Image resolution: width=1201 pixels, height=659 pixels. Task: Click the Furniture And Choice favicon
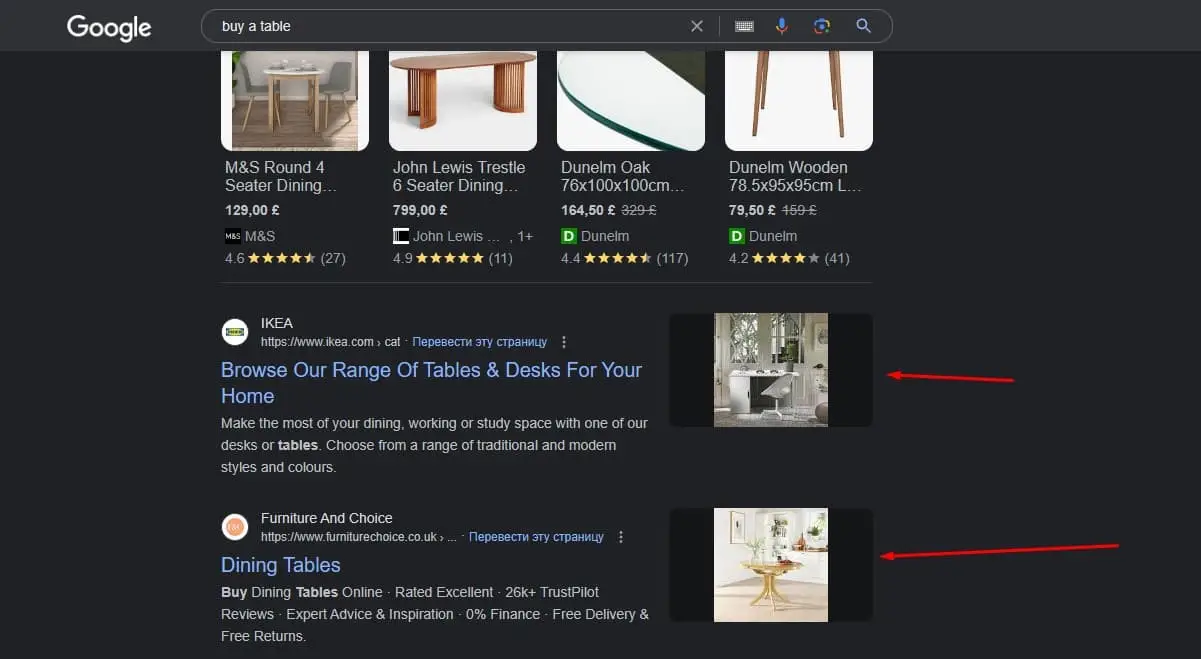coord(235,527)
